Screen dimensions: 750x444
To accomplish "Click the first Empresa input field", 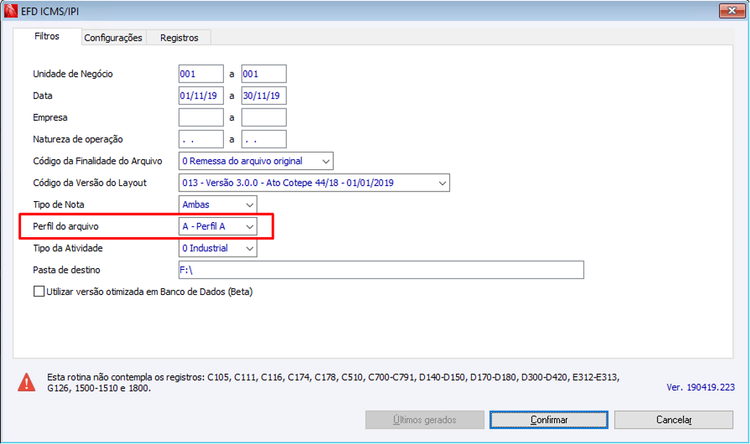I will coord(201,118).
